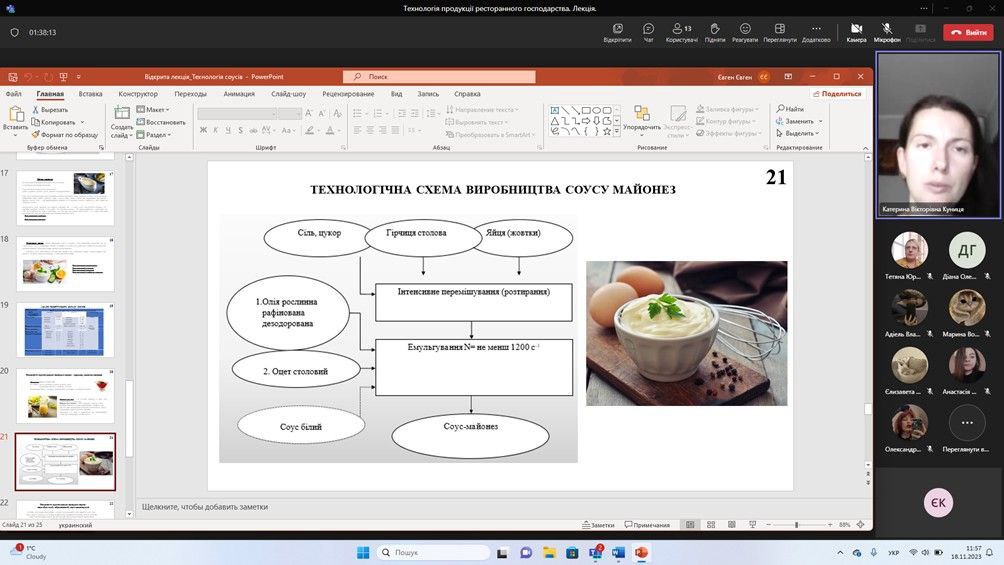The height and width of the screenshot is (565, 1004).
Task: Toggle the Заметки notes pane
Action: [x=597, y=525]
